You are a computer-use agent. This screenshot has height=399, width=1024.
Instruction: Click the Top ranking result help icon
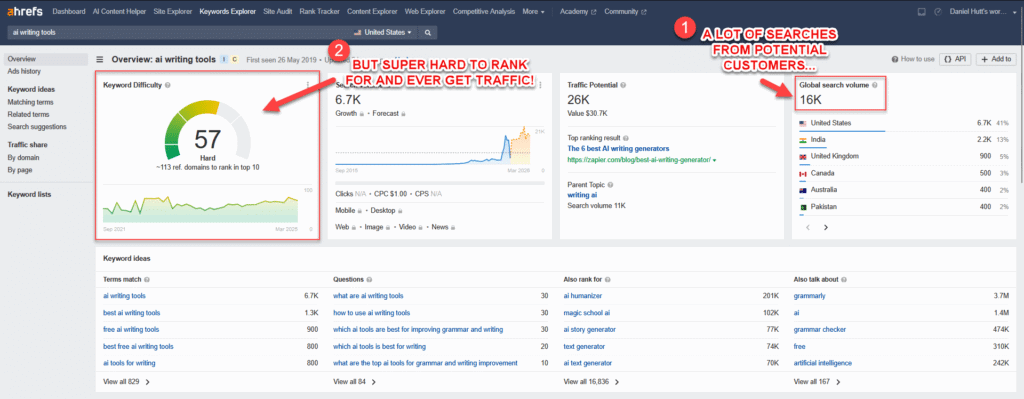[x=625, y=138]
